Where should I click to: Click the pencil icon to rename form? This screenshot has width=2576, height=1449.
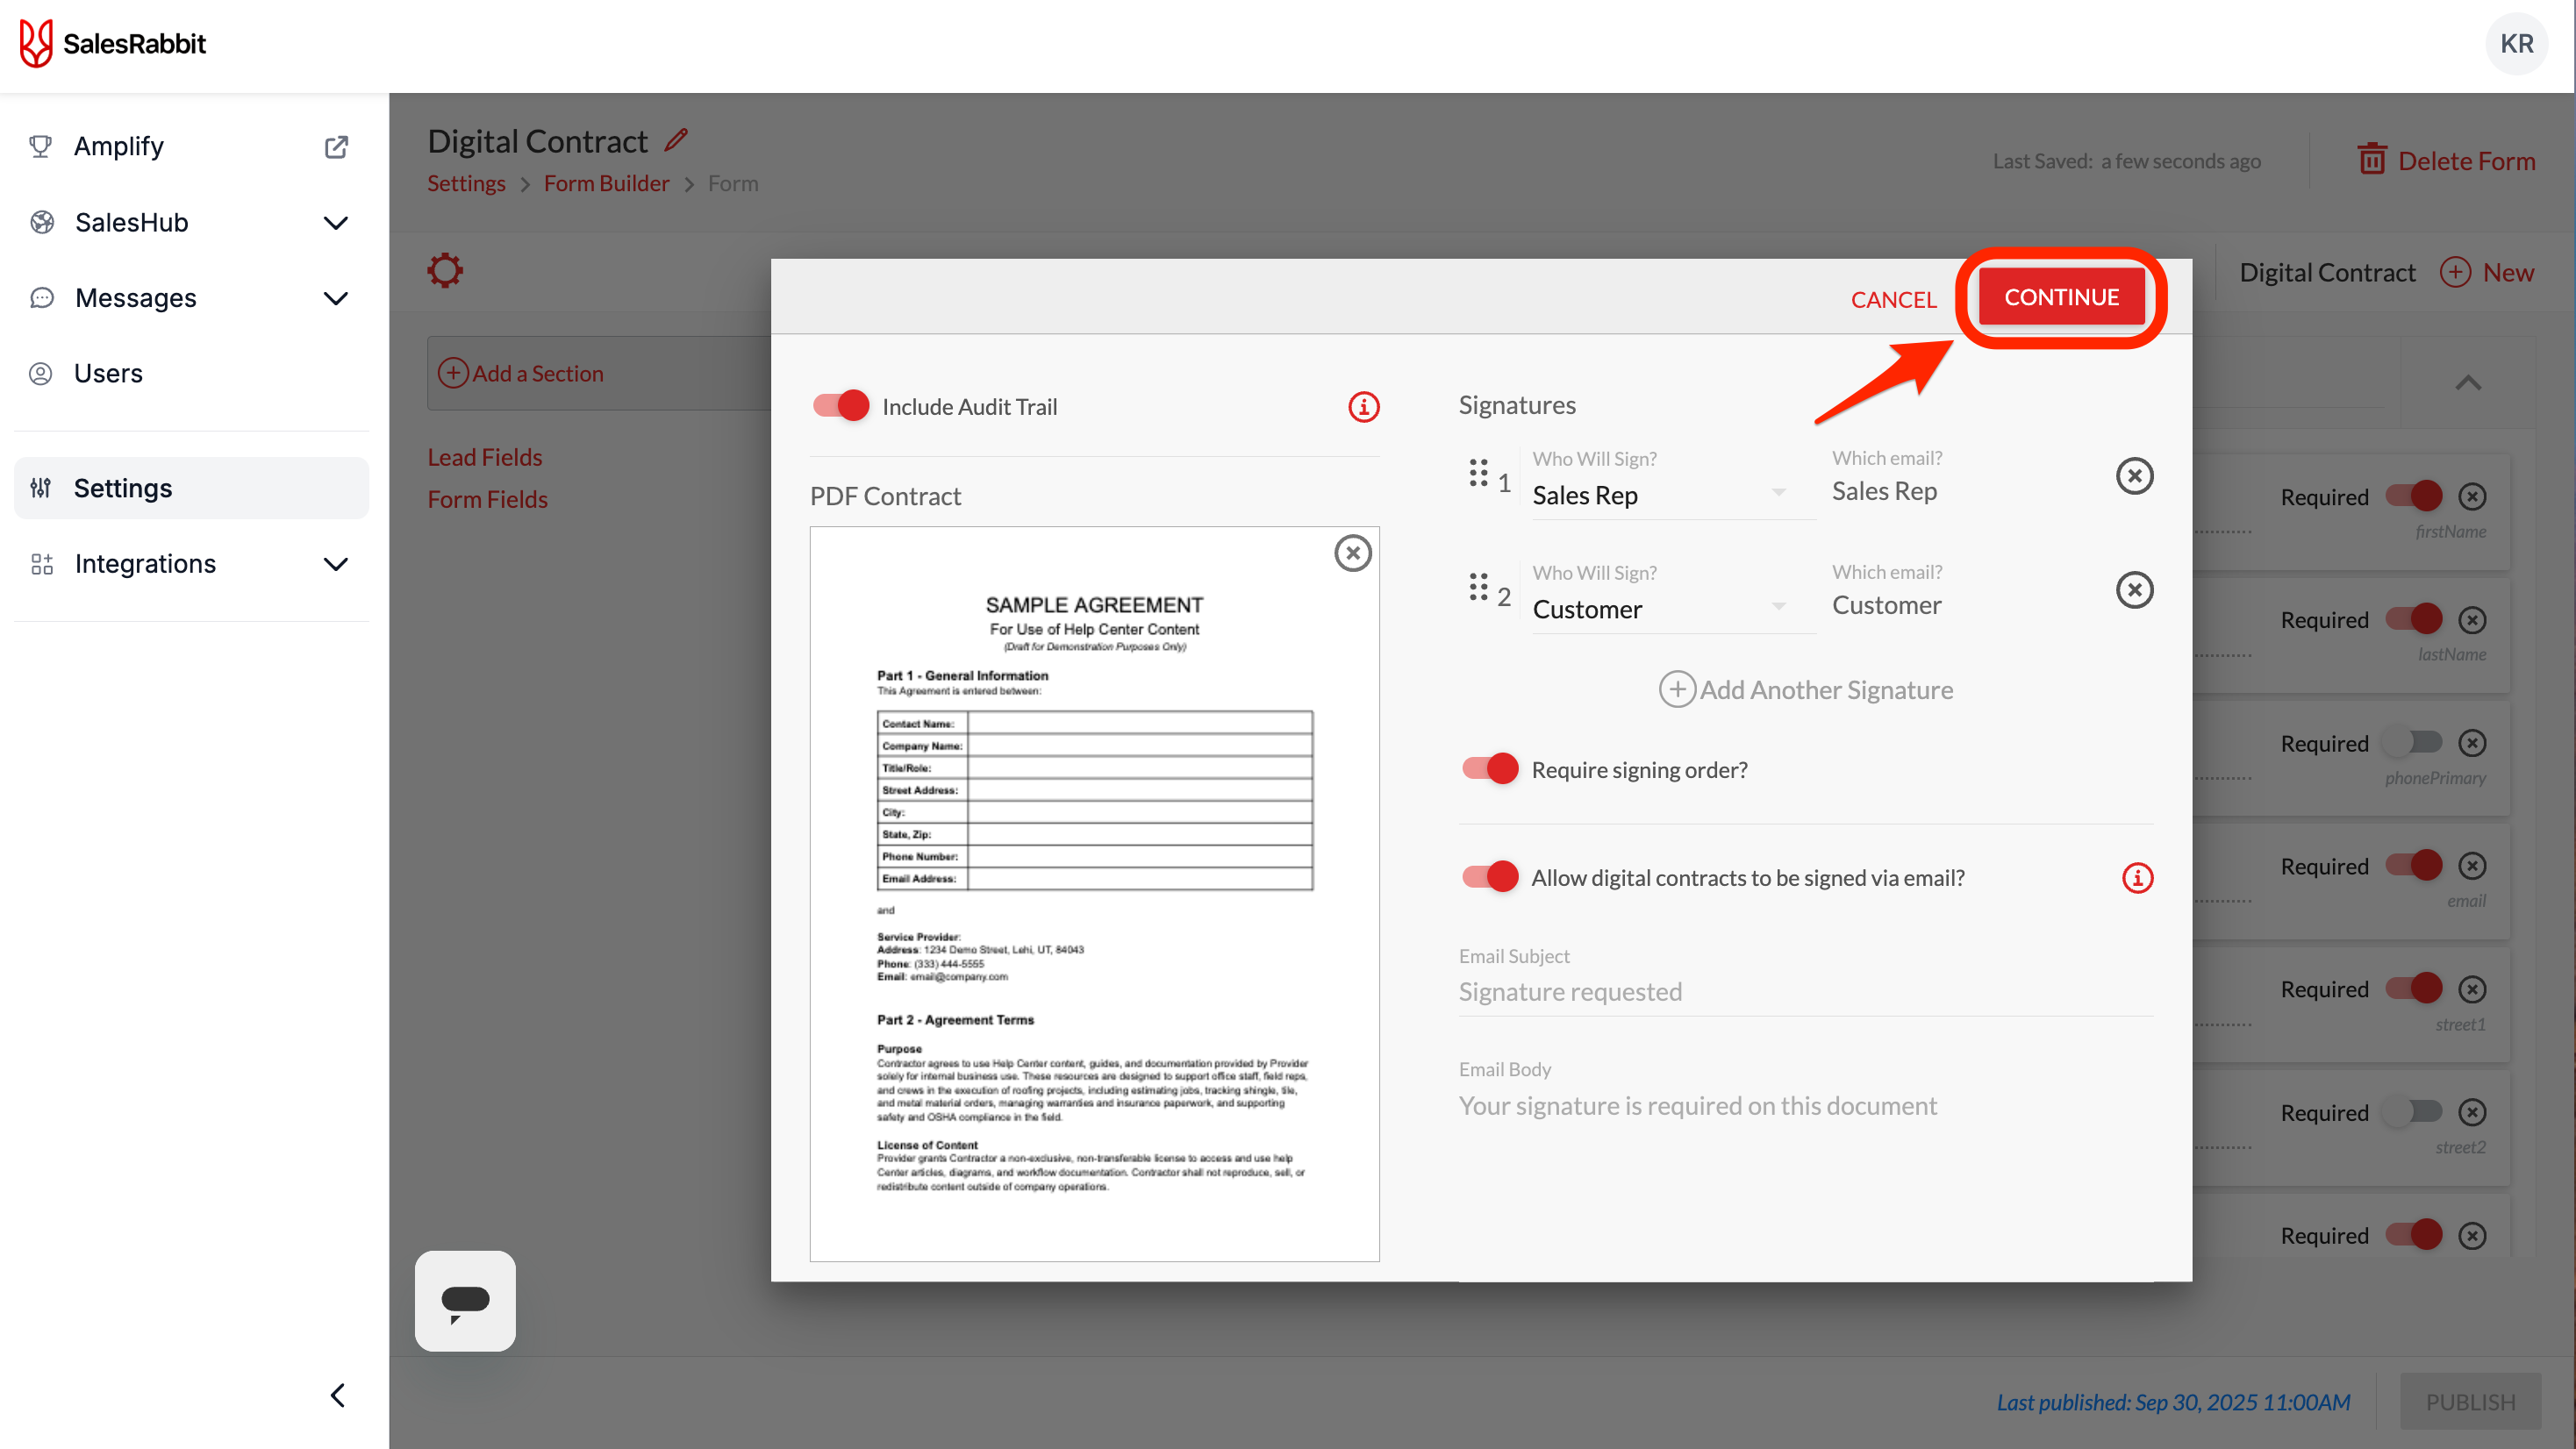click(677, 140)
